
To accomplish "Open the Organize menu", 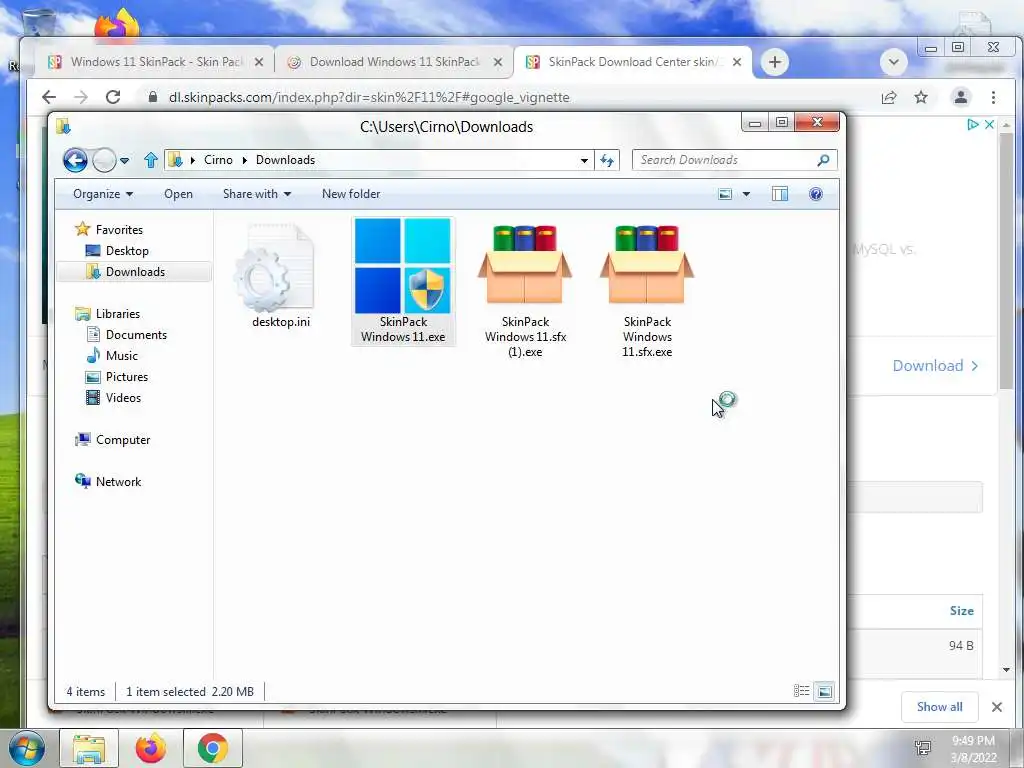I will coord(103,194).
